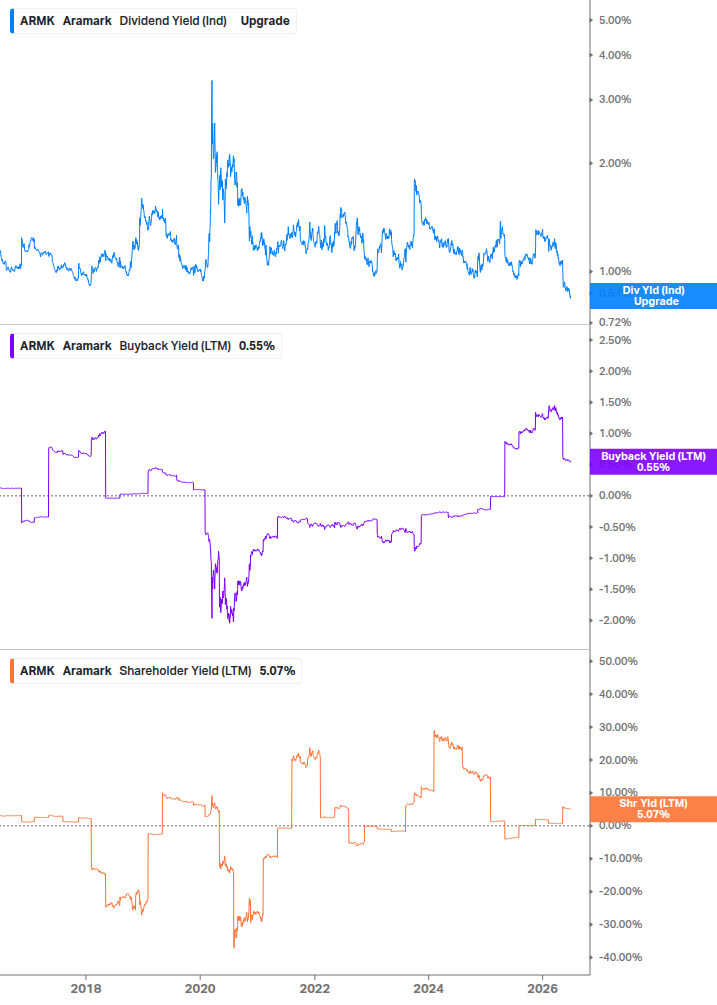This screenshot has height=1005, width=717.
Task: Click the 5.07% value in the Shareholder Yield legend
Action: coord(277,671)
